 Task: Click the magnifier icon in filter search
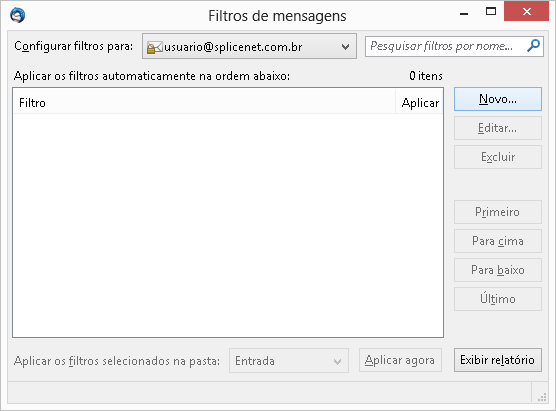[533, 45]
